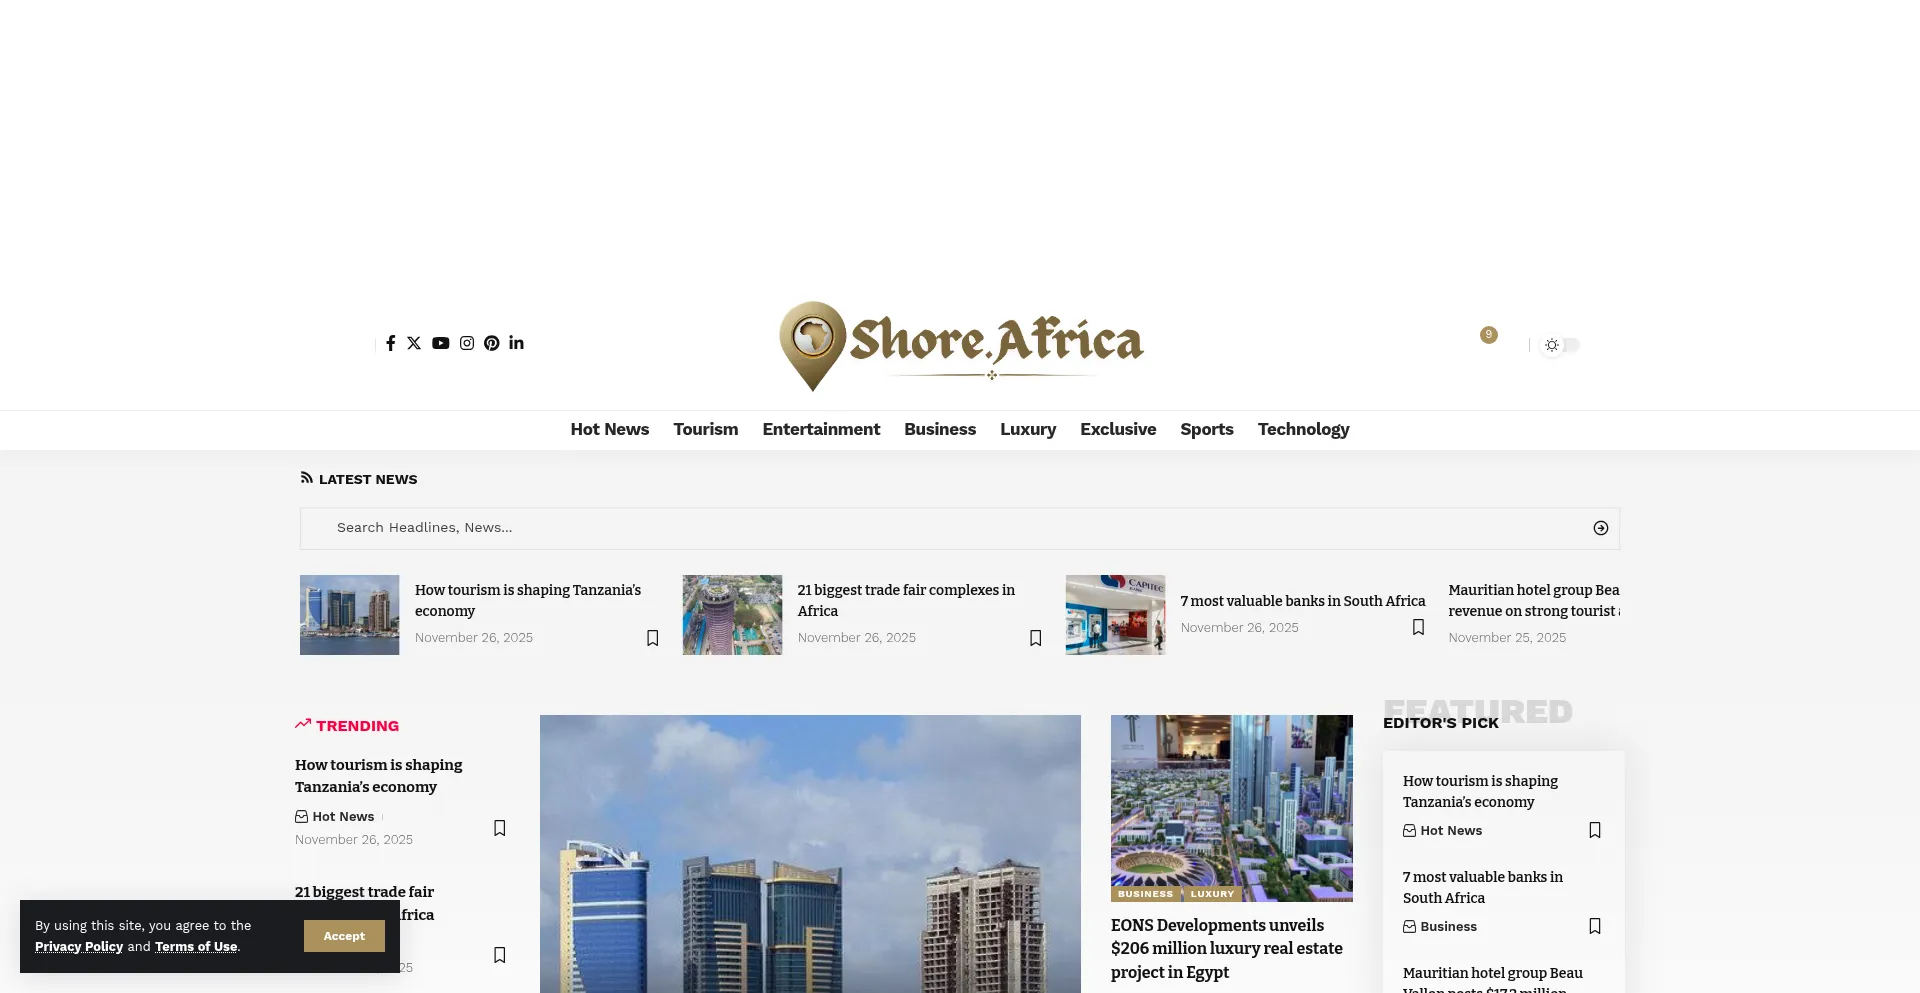Bookmark the 7 most valuable banks article
The image size is (1920, 993).
coord(1418,627)
